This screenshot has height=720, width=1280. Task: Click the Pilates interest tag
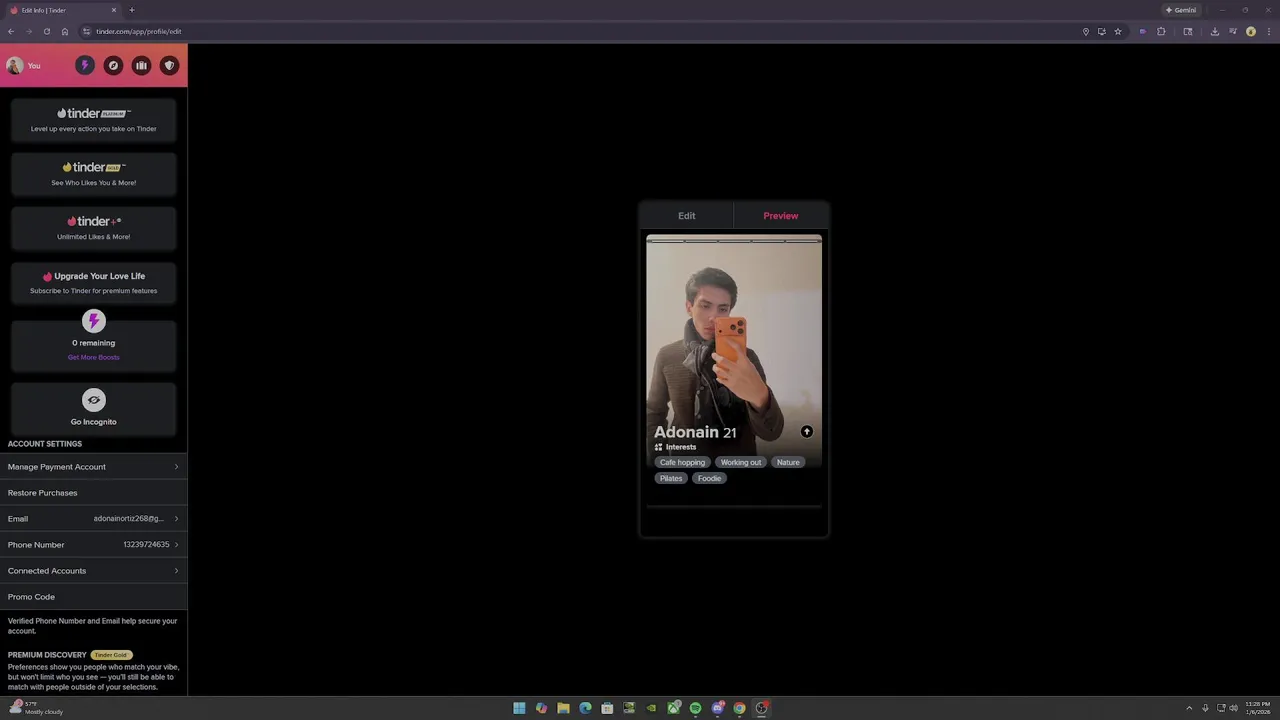tap(671, 478)
